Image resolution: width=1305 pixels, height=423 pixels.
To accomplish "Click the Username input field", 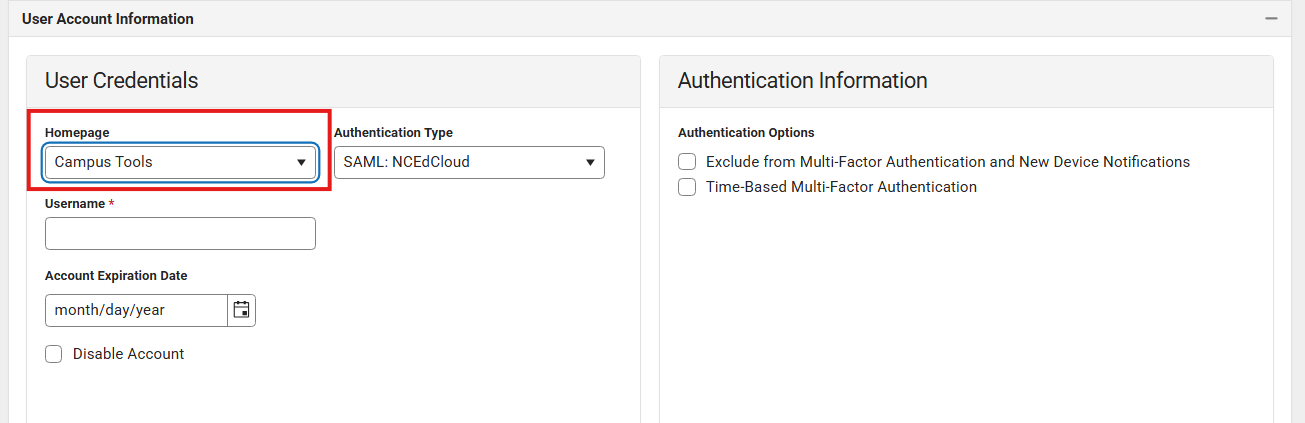I will click(180, 233).
